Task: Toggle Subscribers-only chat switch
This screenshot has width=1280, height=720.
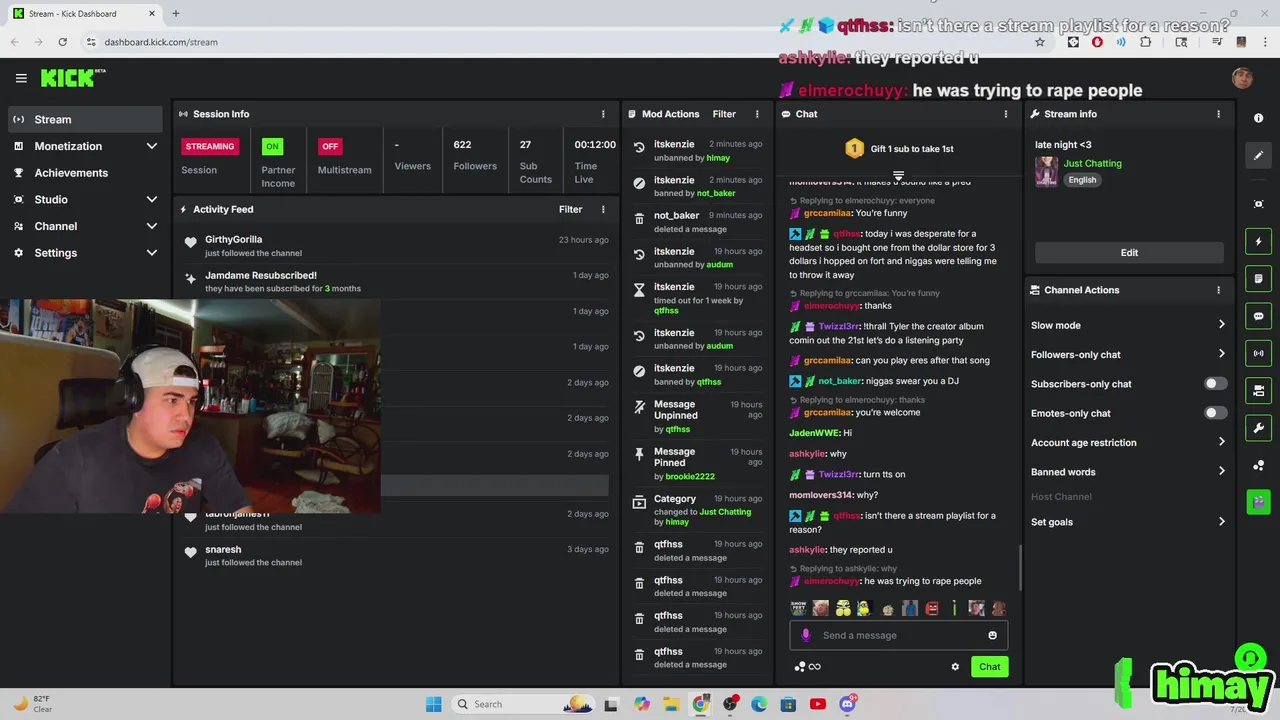Action: pos(1214,384)
